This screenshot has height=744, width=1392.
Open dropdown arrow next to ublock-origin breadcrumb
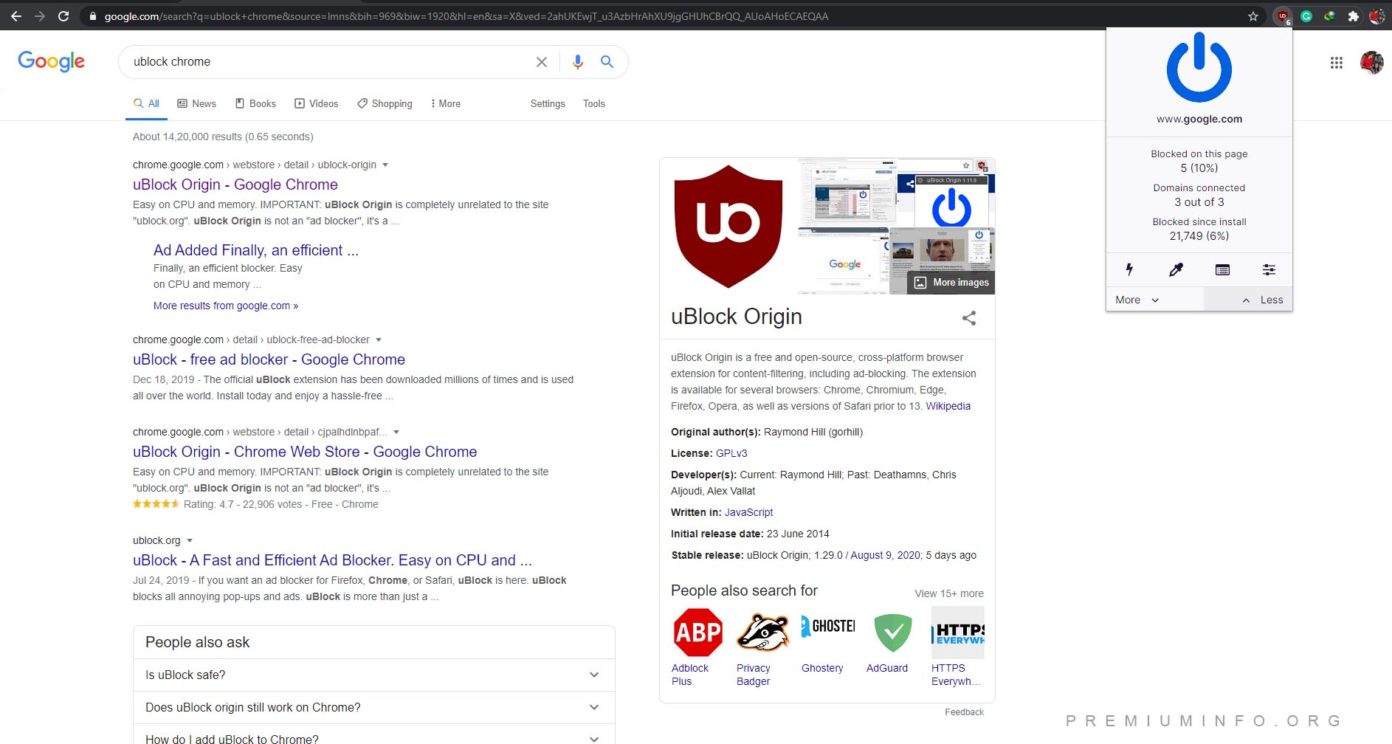tap(385, 165)
